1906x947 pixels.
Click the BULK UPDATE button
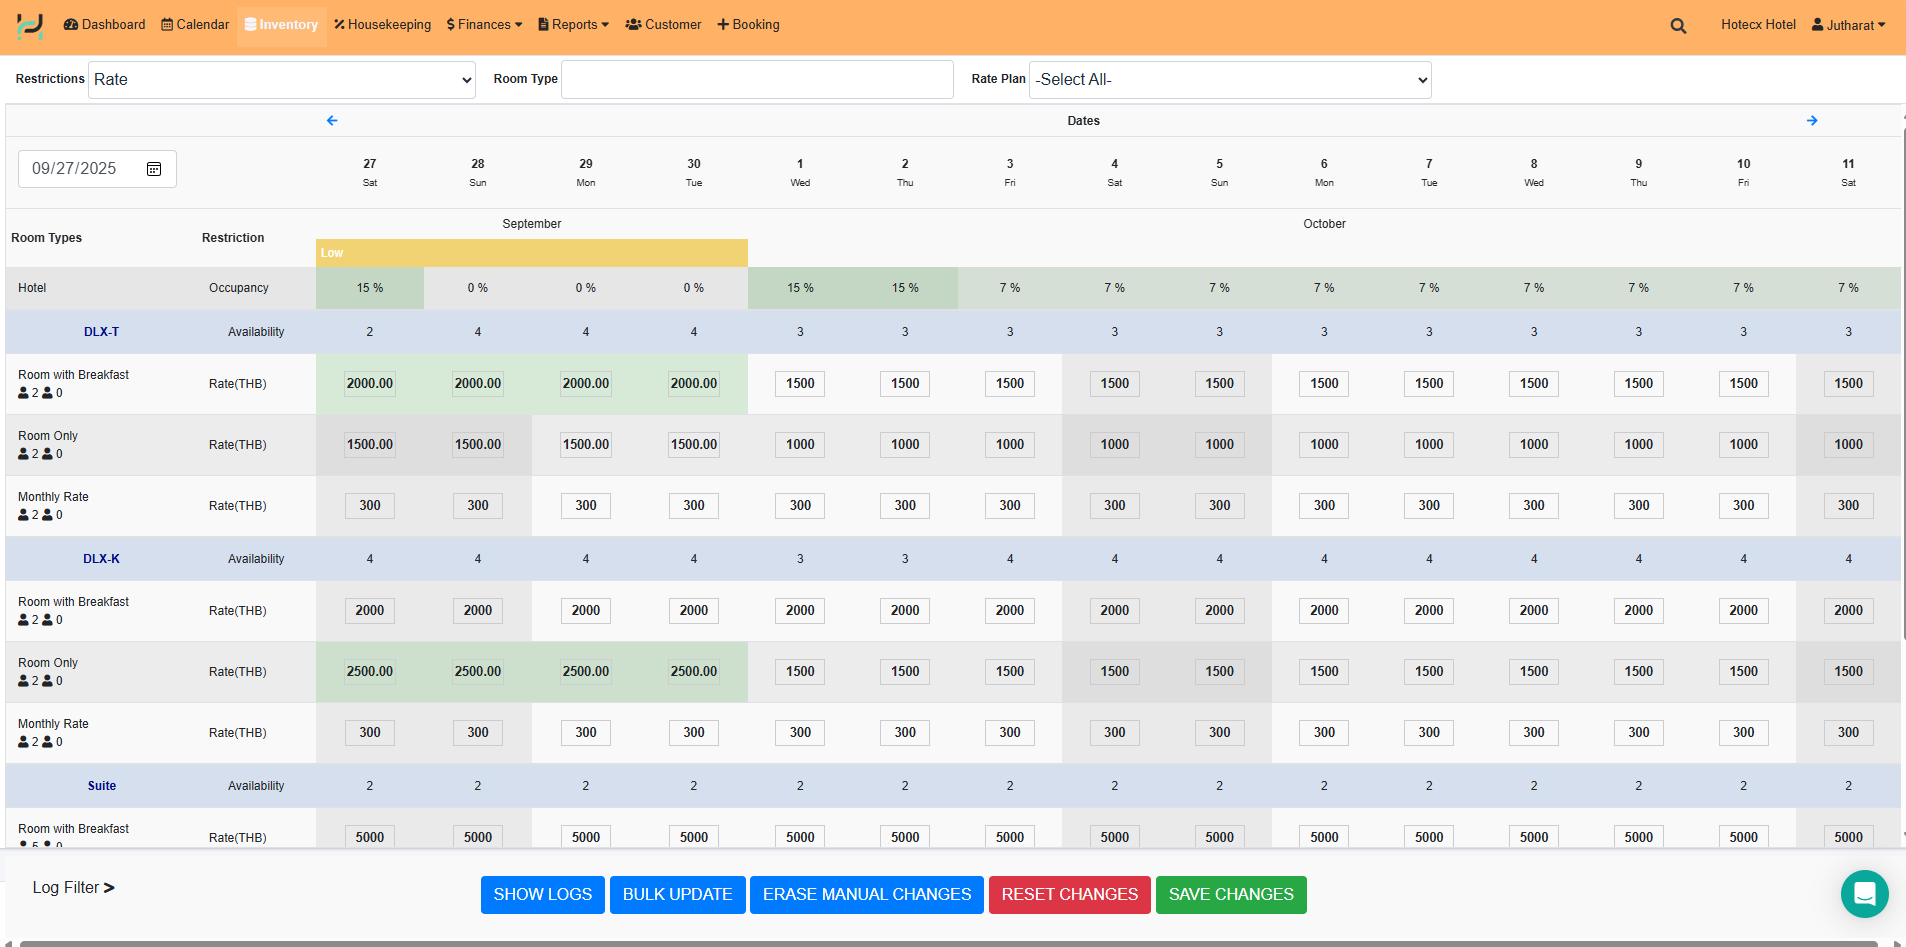(x=677, y=895)
